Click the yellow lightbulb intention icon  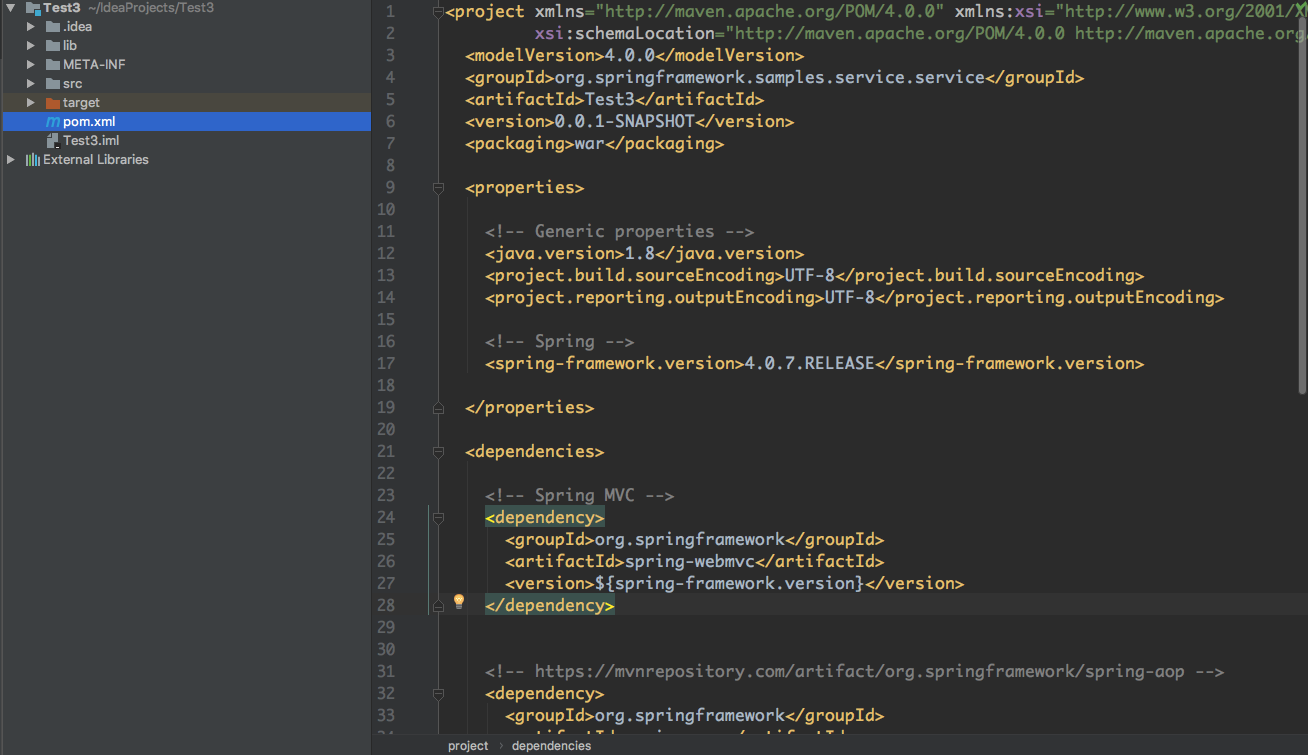(x=459, y=601)
